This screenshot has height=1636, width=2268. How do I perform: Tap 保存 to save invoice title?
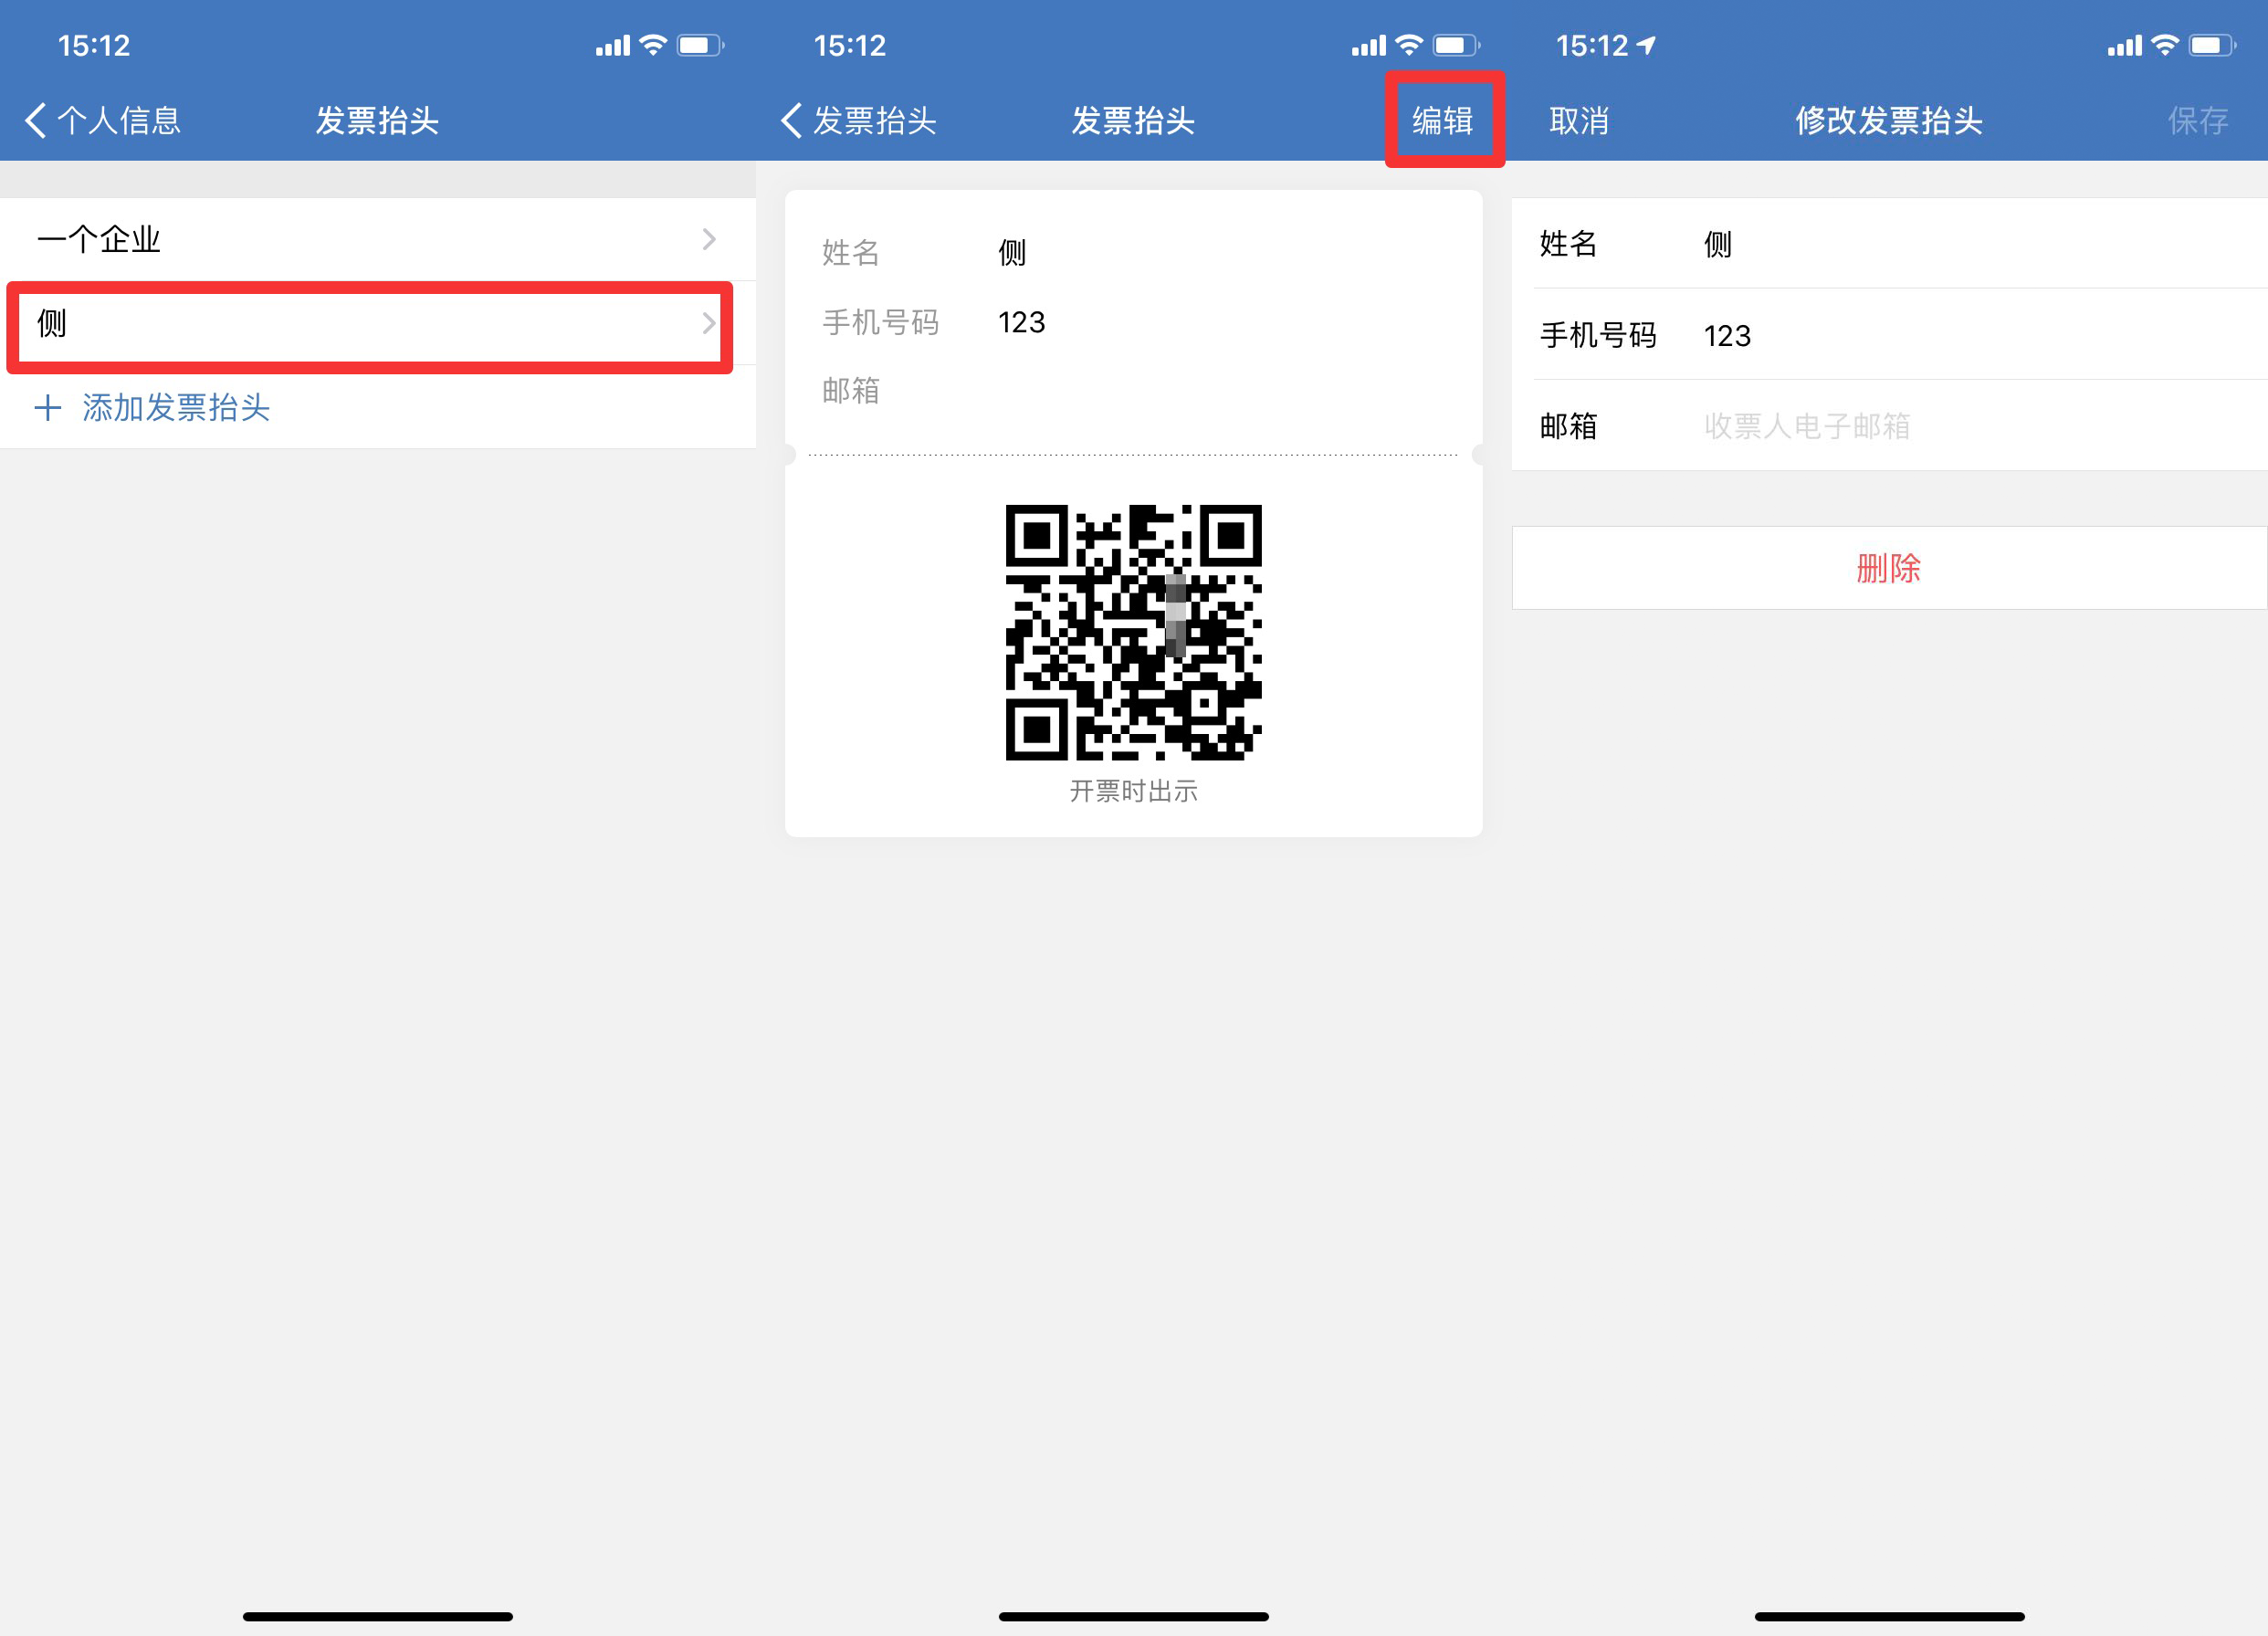[x=2197, y=120]
